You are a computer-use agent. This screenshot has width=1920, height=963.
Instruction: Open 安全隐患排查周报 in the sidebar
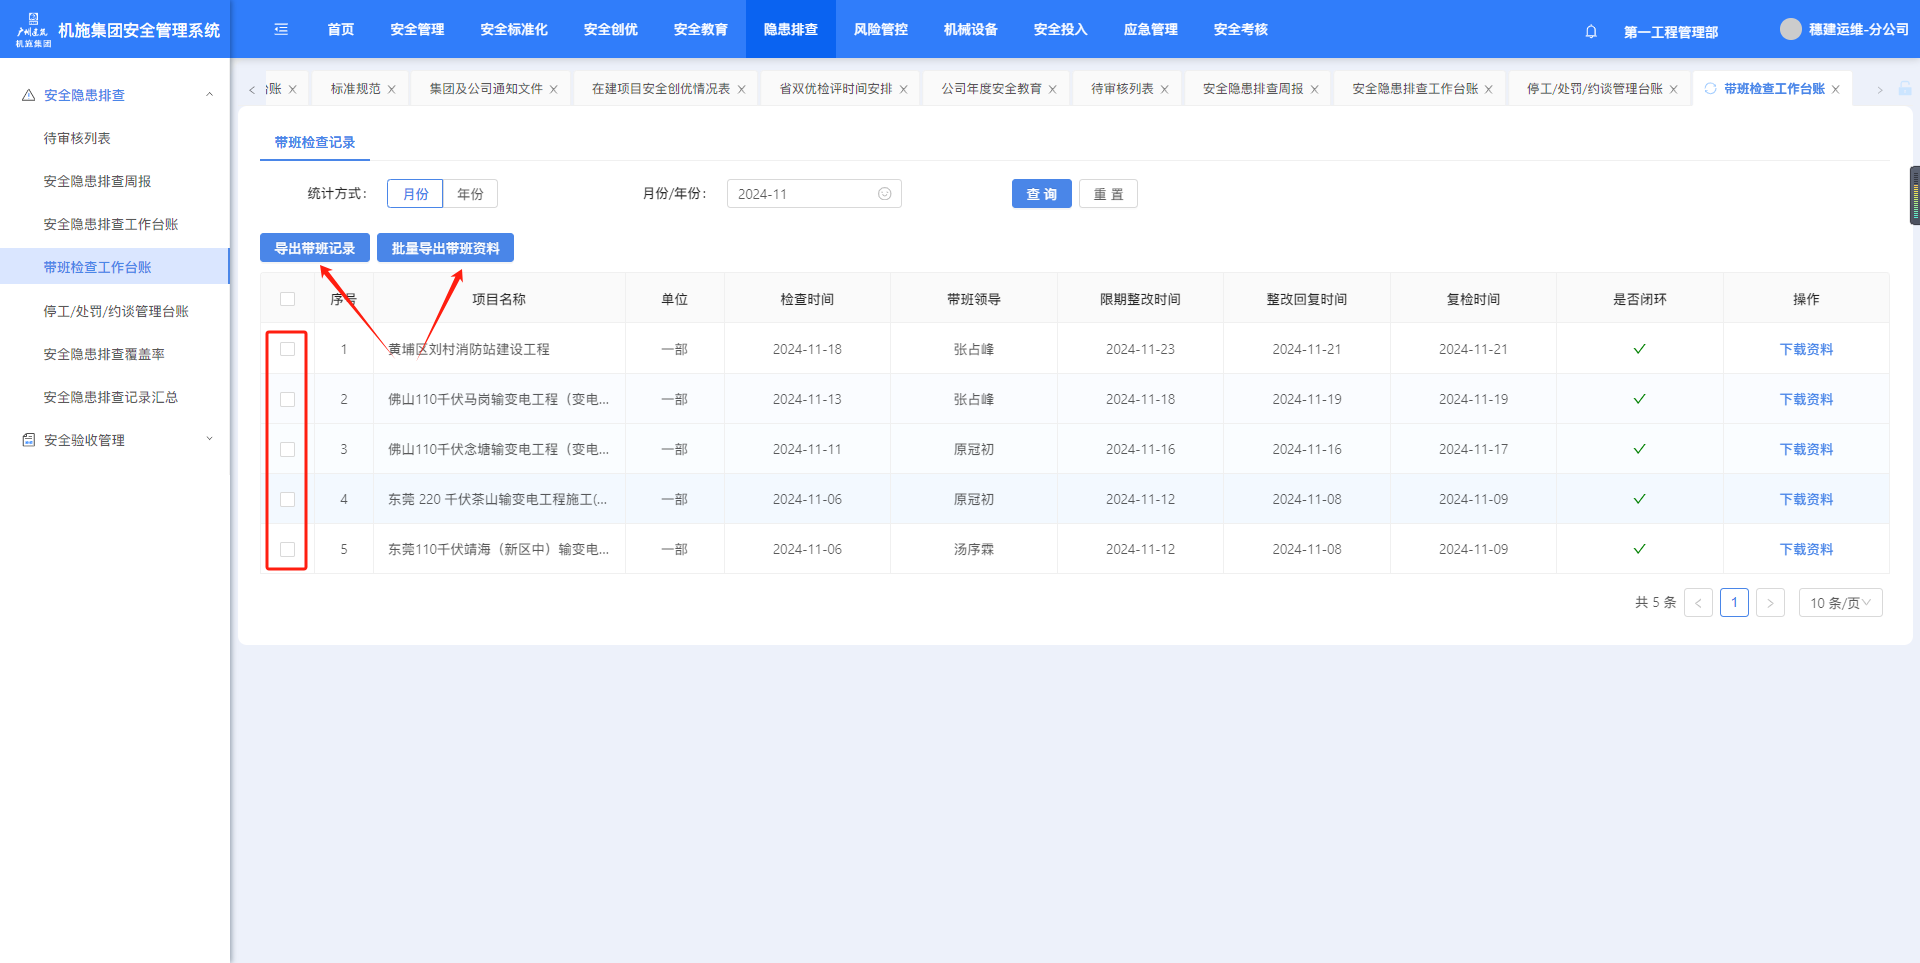97,181
